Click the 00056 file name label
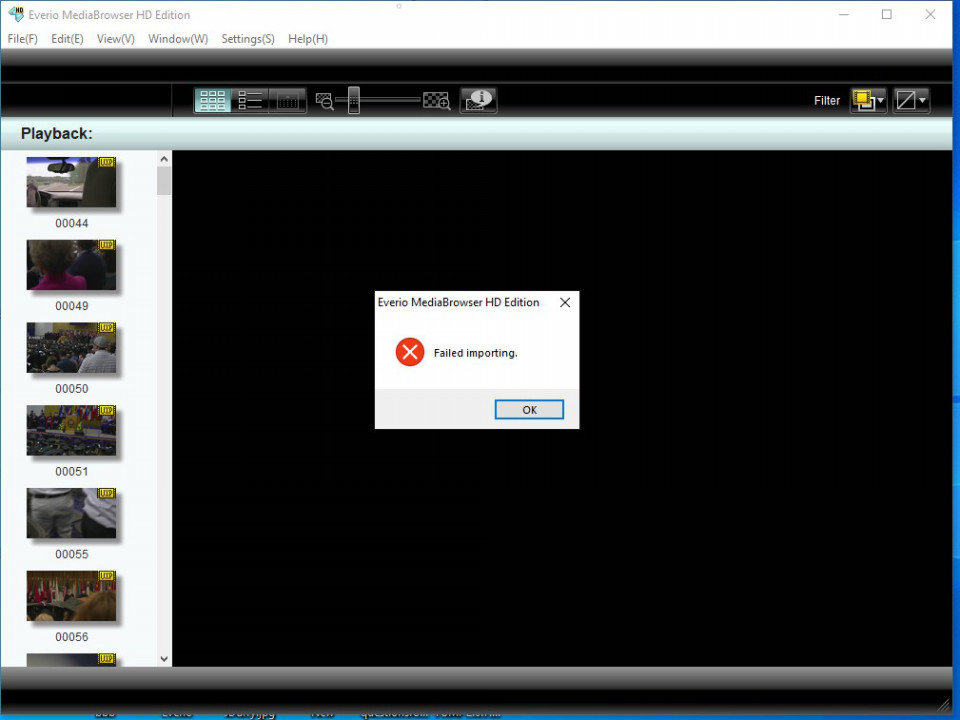Viewport: 960px width, 720px height. [72, 637]
